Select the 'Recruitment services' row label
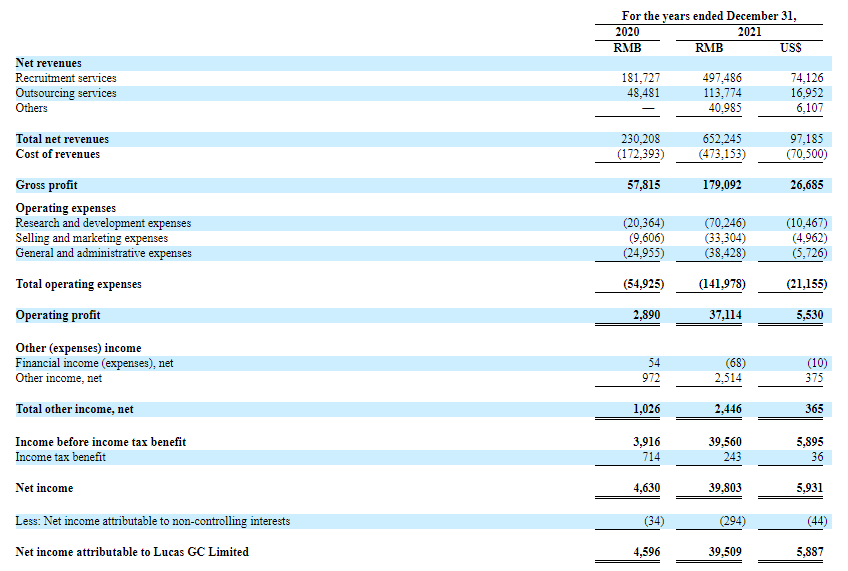The image size is (848, 571). 66,78
